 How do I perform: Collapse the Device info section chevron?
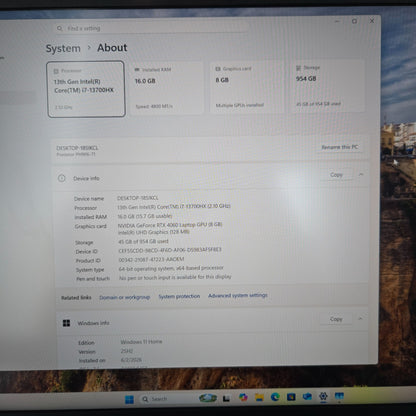tap(361, 174)
